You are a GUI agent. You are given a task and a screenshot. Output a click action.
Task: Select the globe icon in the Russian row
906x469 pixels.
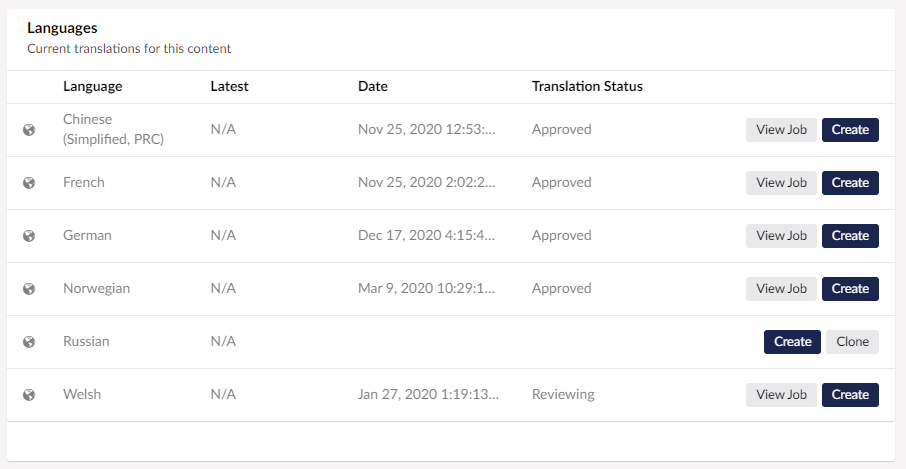tap(29, 342)
